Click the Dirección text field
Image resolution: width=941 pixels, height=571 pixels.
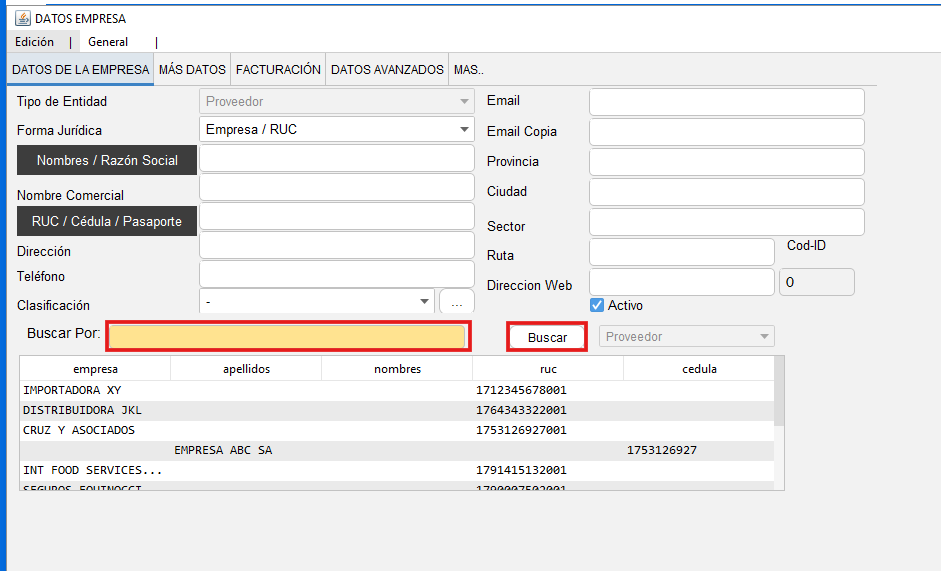(x=336, y=246)
